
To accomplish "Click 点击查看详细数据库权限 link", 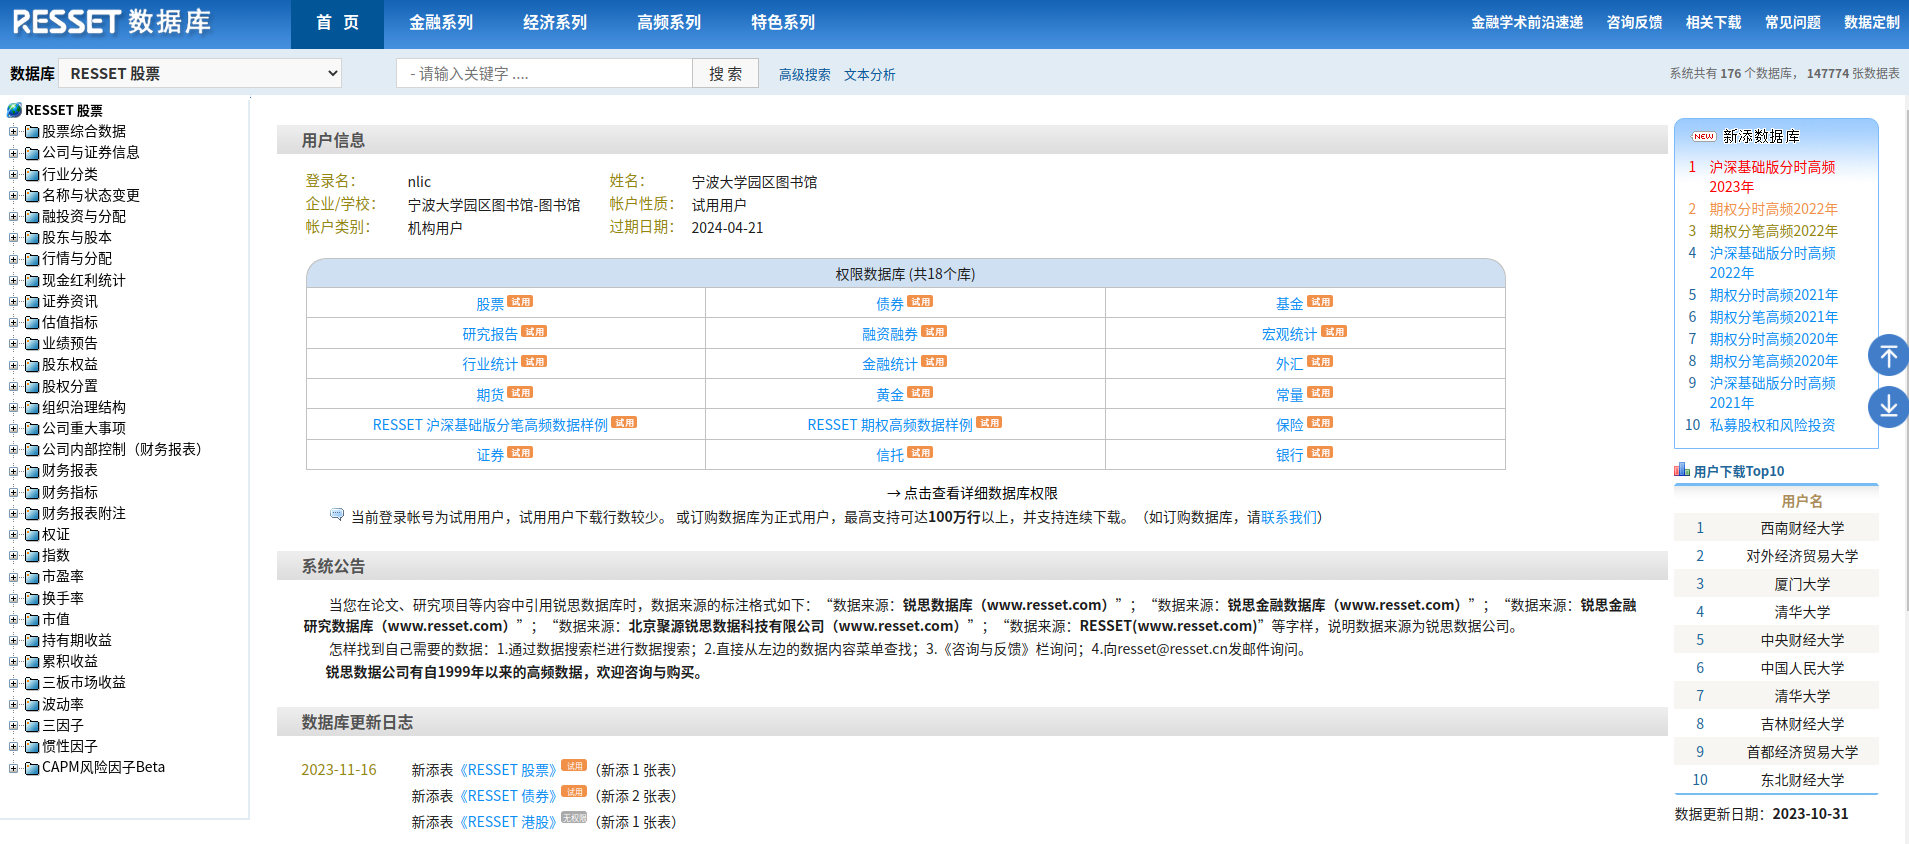I will coord(981,493).
